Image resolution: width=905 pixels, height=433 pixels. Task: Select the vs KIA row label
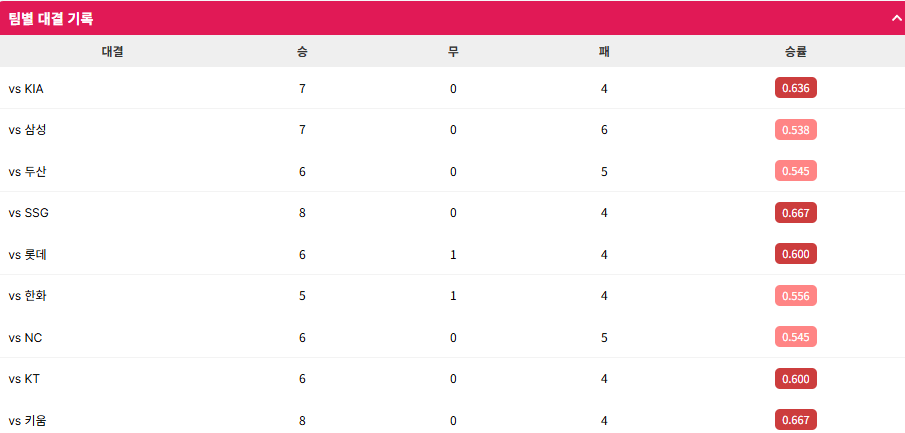(26, 89)
